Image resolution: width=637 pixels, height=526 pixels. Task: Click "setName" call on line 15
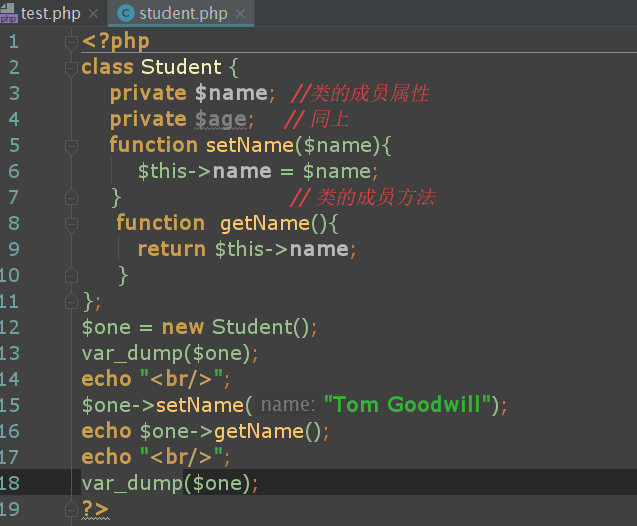(x=200, y=405)
